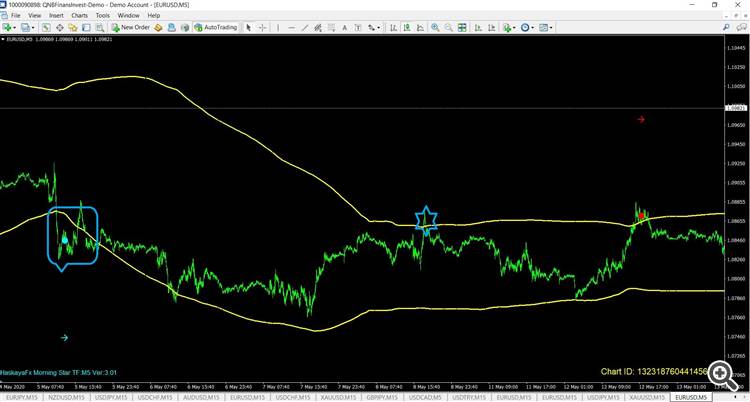This screenshot has width=750, height=402.
Task: Expand the Indicators dropdown arrow
Action: pos(514,28)
